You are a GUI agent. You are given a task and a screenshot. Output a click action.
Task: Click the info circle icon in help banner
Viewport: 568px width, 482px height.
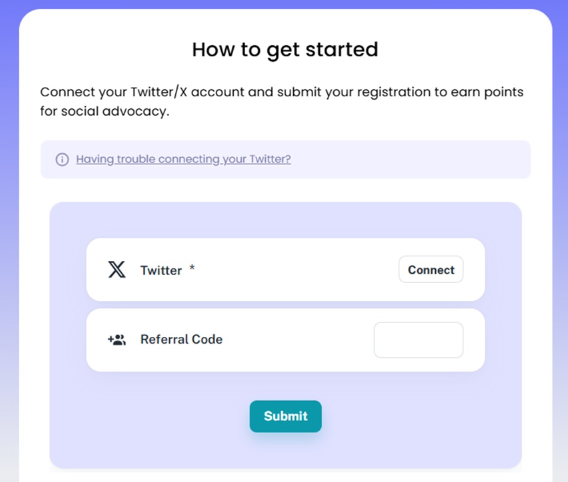pyautogui.click(x=62, y=159)
